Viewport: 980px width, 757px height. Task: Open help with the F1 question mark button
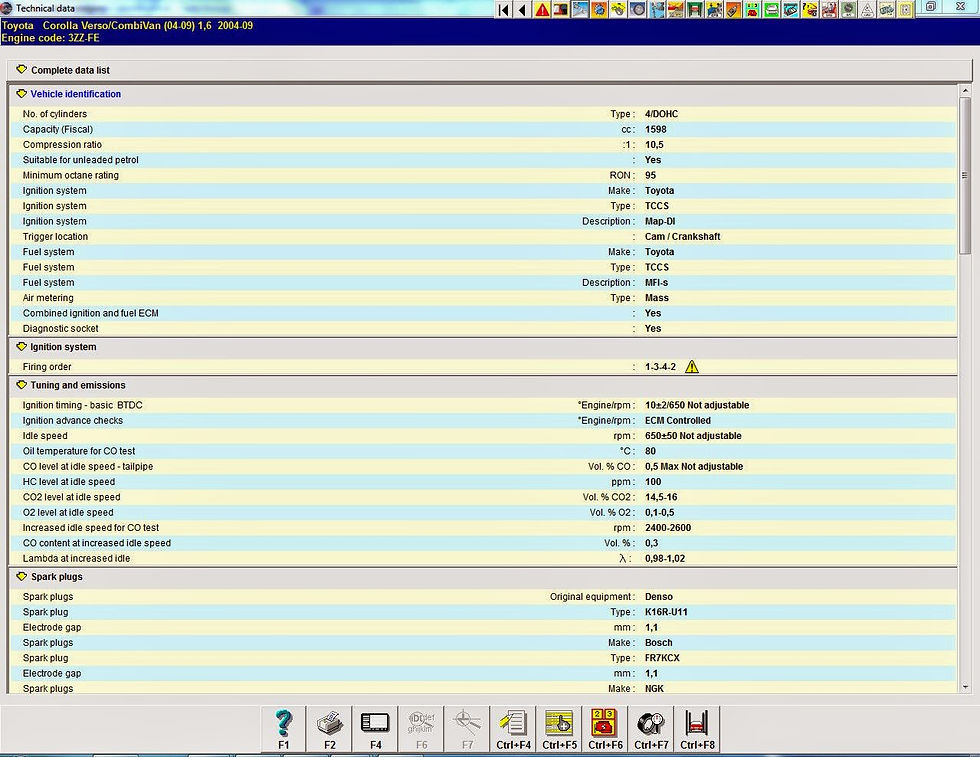283,729
